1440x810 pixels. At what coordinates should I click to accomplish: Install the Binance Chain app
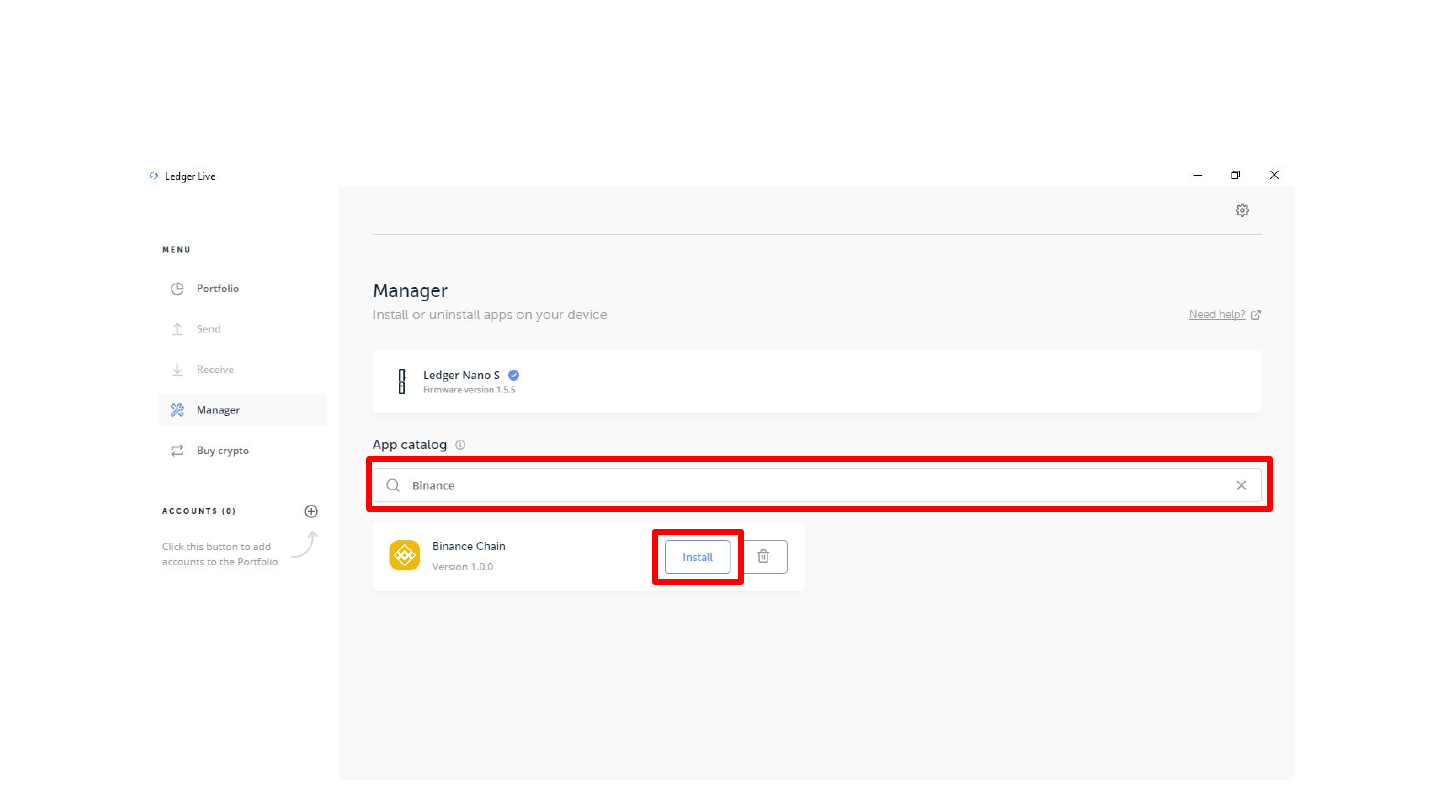click(x=697, y=557)
